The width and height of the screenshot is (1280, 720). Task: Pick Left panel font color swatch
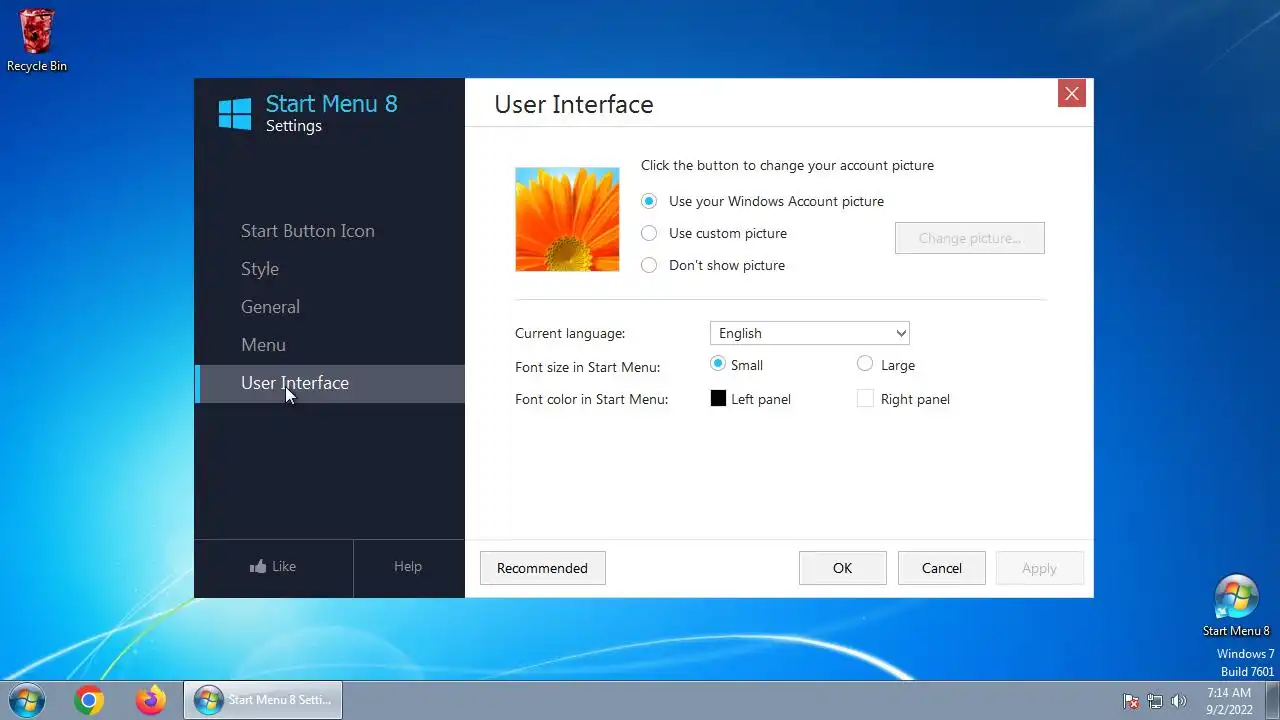pyautogui.click(x=718, y=398)
